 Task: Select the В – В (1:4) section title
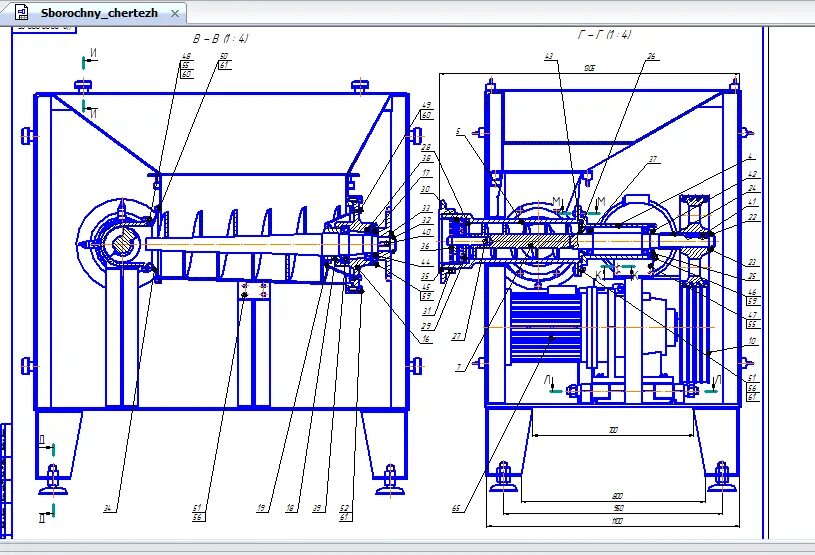221,38
